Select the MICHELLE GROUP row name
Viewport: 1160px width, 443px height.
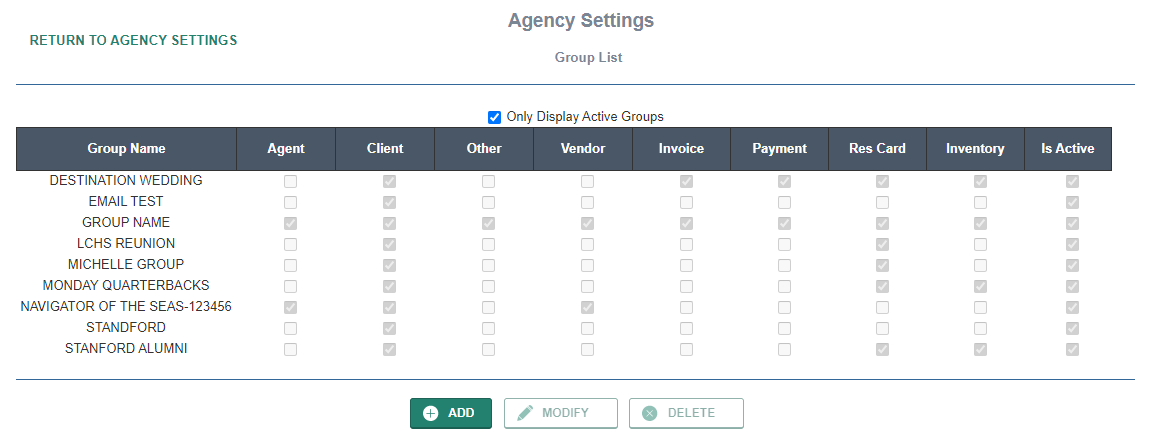126,265
